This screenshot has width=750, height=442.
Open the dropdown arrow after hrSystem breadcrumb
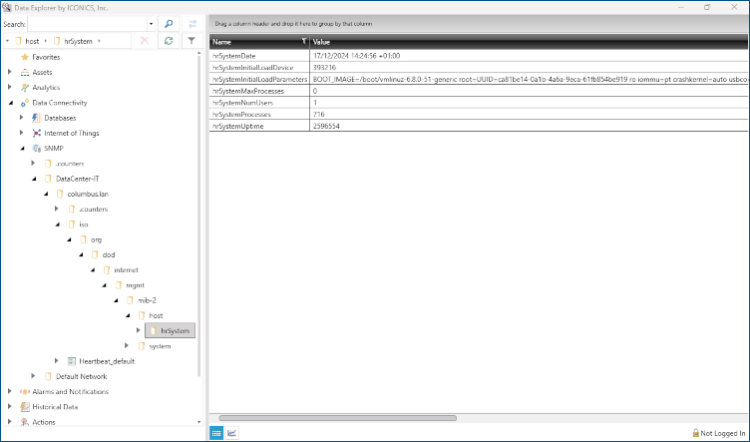(99, 41)
